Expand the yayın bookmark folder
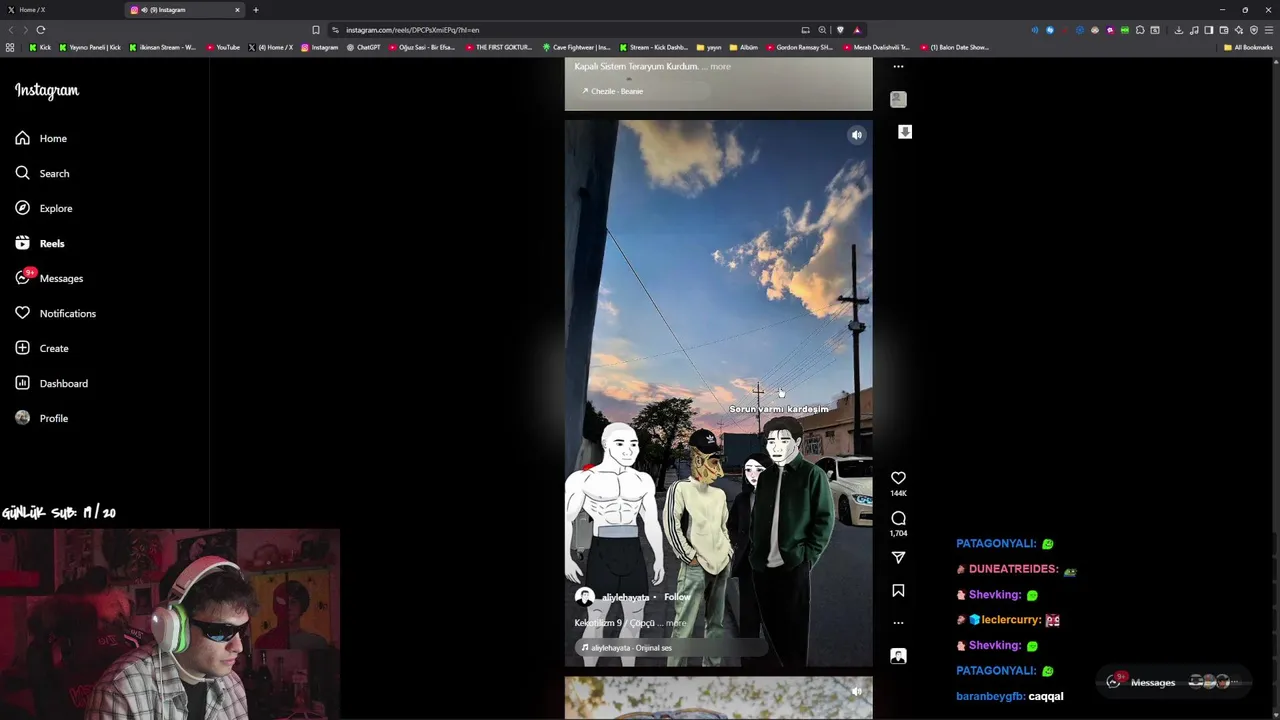The height and width of the screenshot is (720, 1280). 709,47
